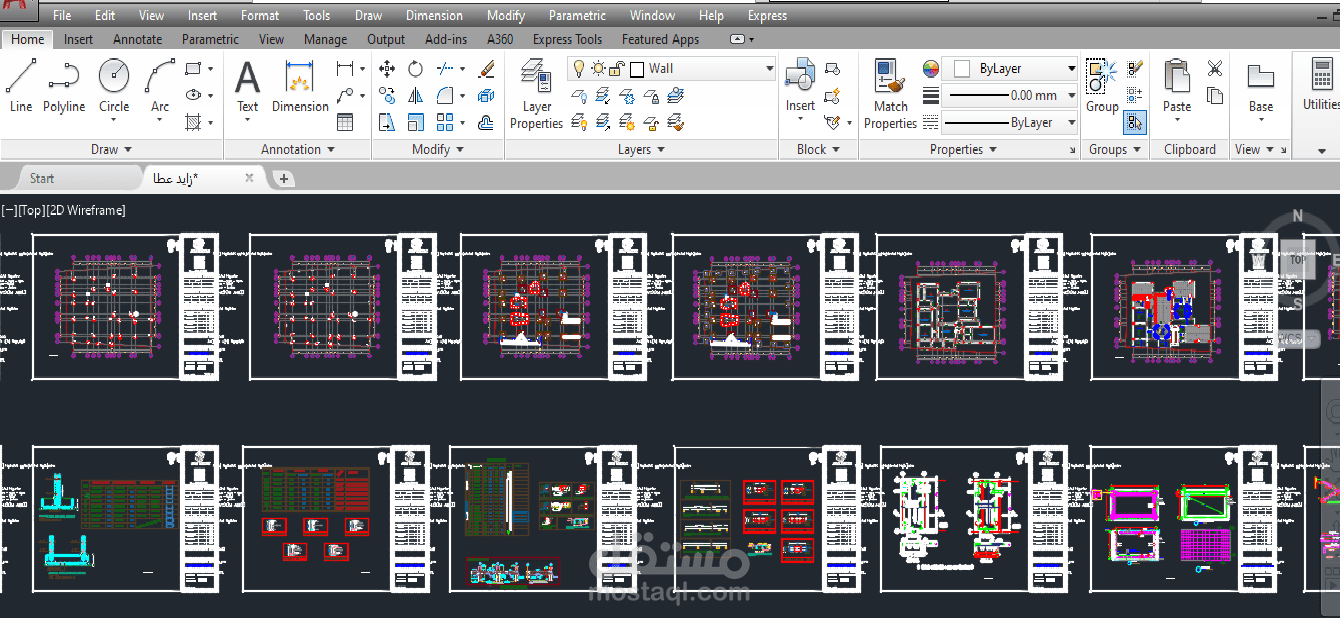Screen dimensions: 1340x618
Task: Open the Wall layer dropdown
Action: tap(769, 68)
